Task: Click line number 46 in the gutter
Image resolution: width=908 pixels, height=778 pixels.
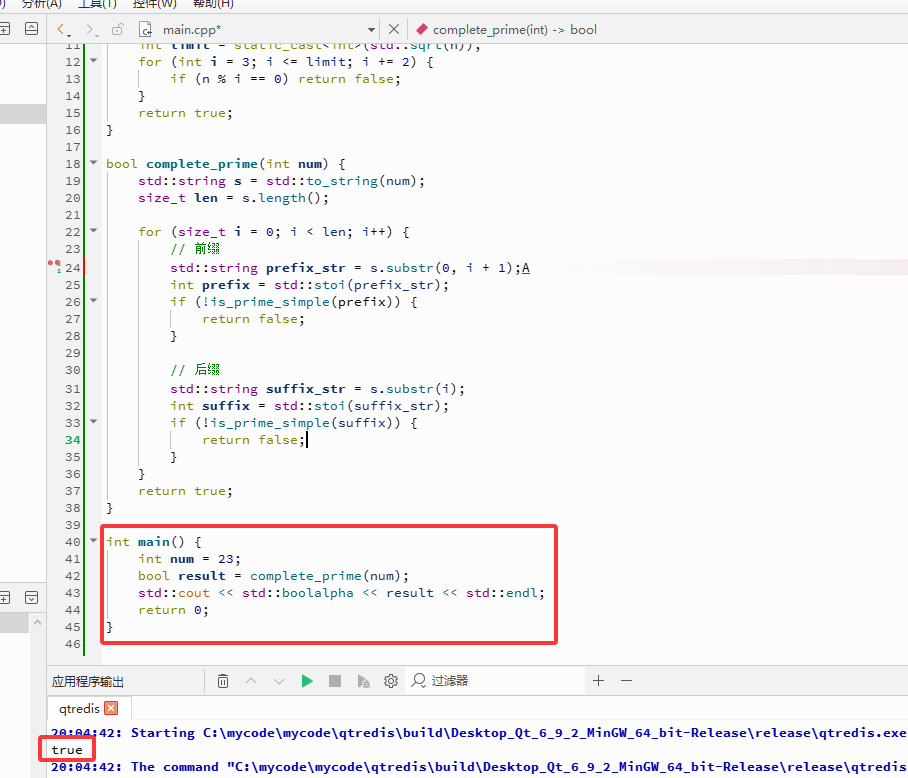Action: tap(72, 644)
